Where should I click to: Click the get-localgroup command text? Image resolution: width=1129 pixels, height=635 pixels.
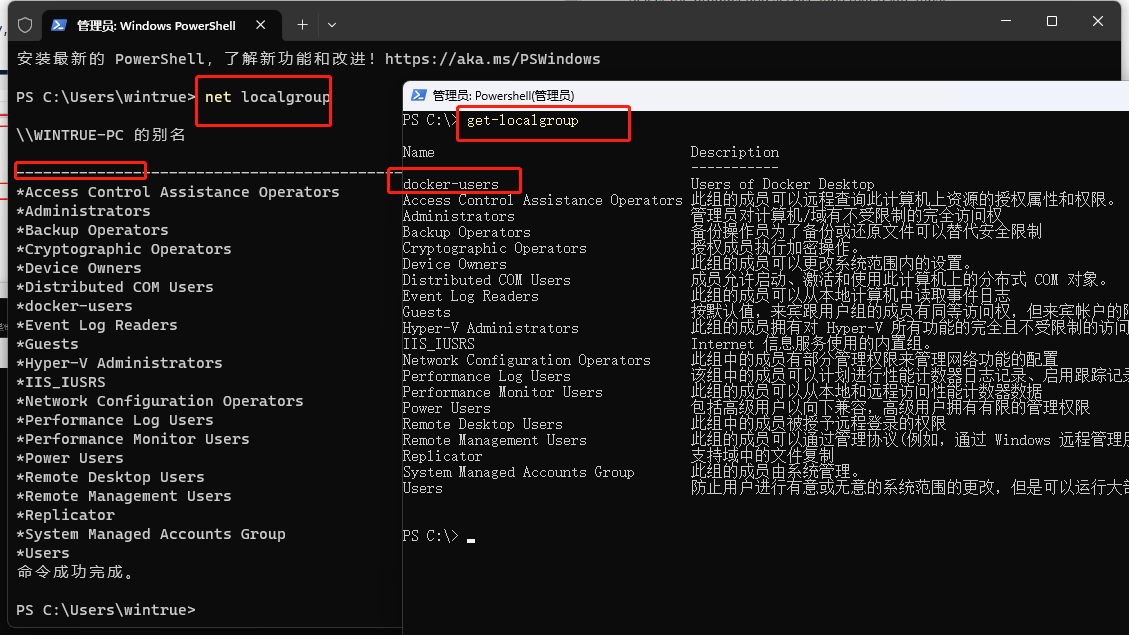(x=523, y=120)
